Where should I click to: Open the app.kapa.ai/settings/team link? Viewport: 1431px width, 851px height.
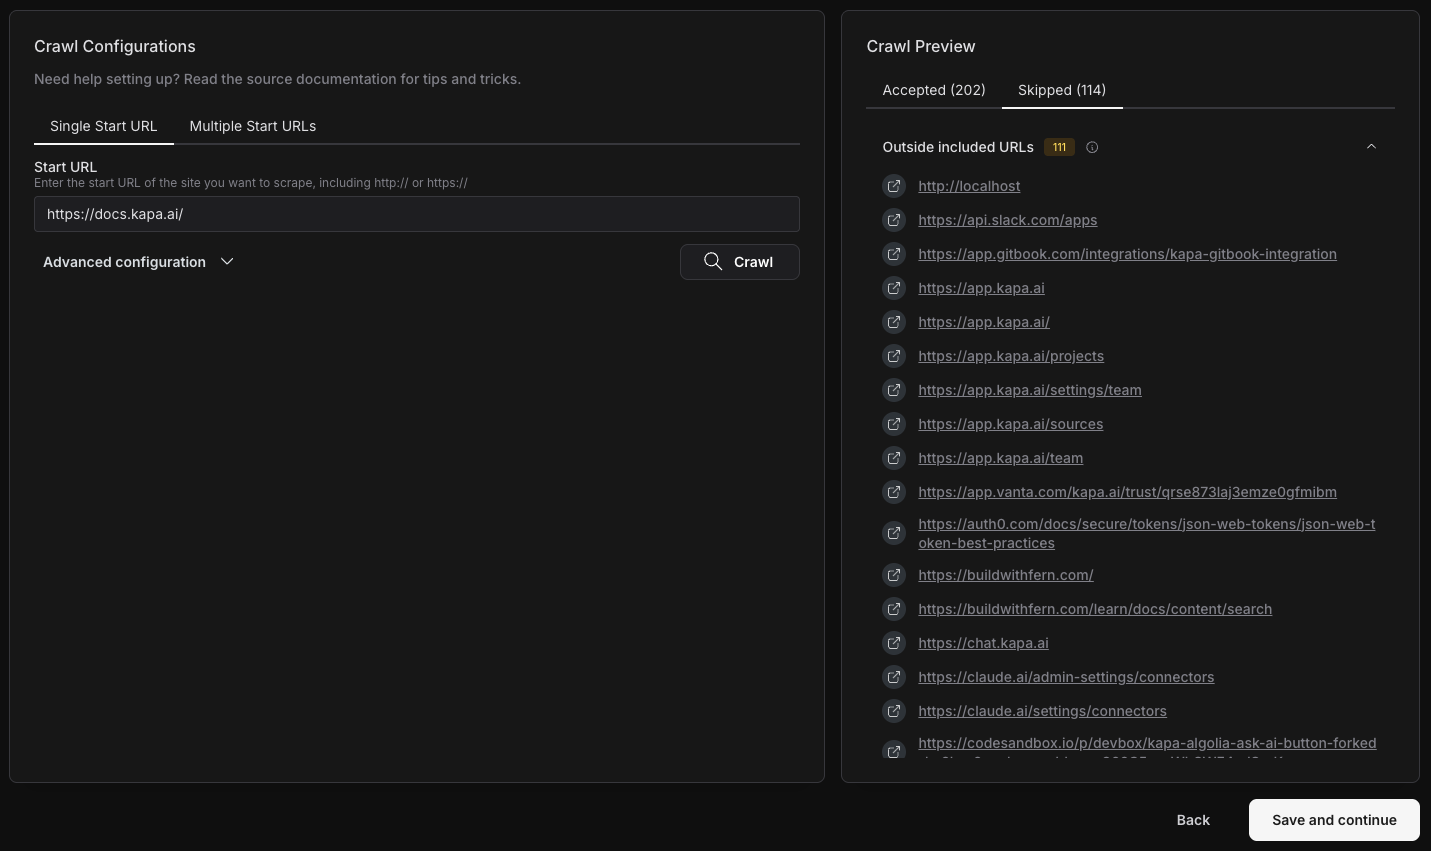click(x=1030, y=390)
